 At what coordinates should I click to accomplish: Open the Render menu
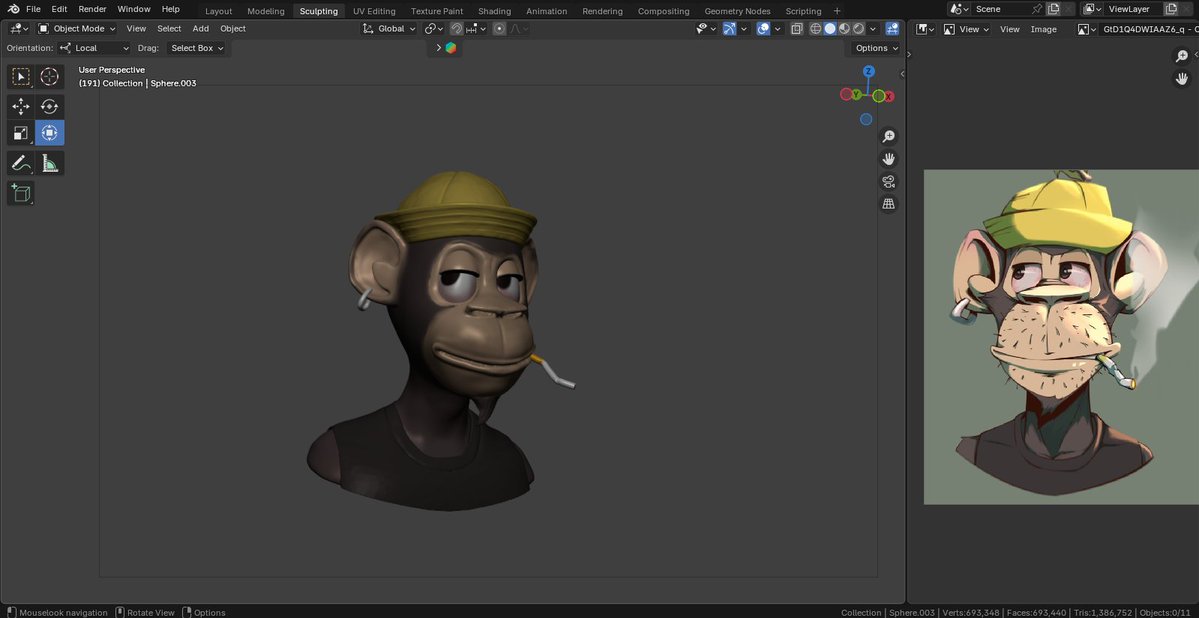pyautogui.click(x=93, y=9)
